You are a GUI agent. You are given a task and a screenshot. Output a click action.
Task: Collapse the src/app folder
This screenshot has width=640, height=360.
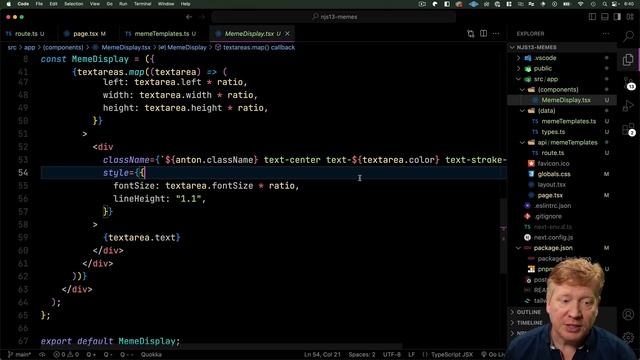[519, 79]
